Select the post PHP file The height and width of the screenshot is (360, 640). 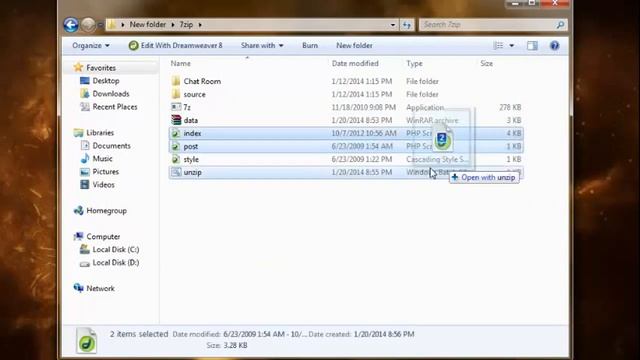[x=346, y=146]
